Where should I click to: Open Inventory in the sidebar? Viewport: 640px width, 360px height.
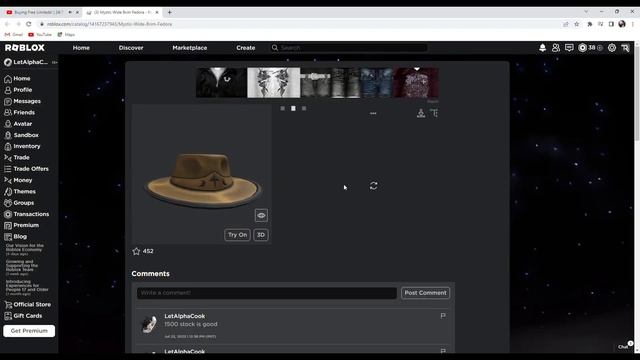[x=22, y=146]
